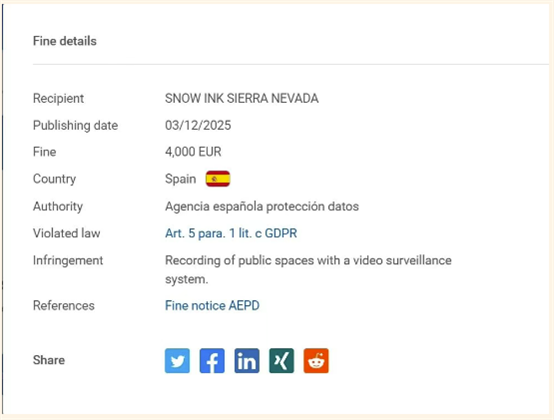Click the Authority label

pyautogui.click(x=58, y=206)
